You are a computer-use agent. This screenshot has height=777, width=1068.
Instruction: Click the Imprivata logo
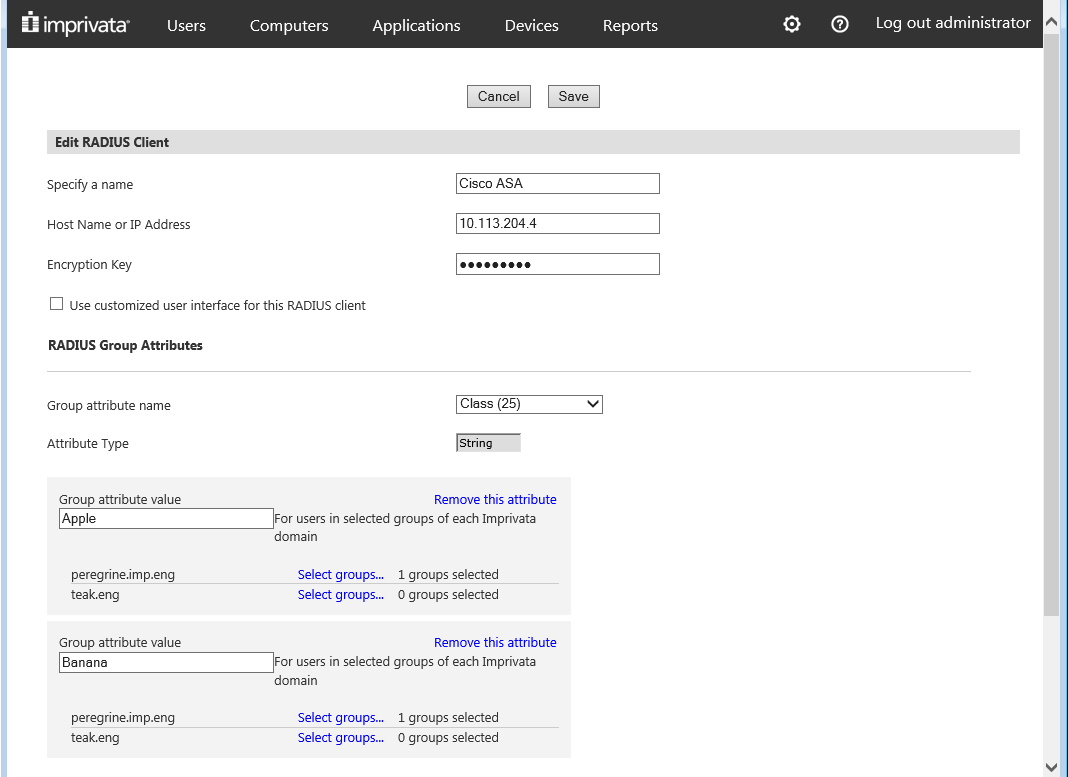(x=75, y=24)
